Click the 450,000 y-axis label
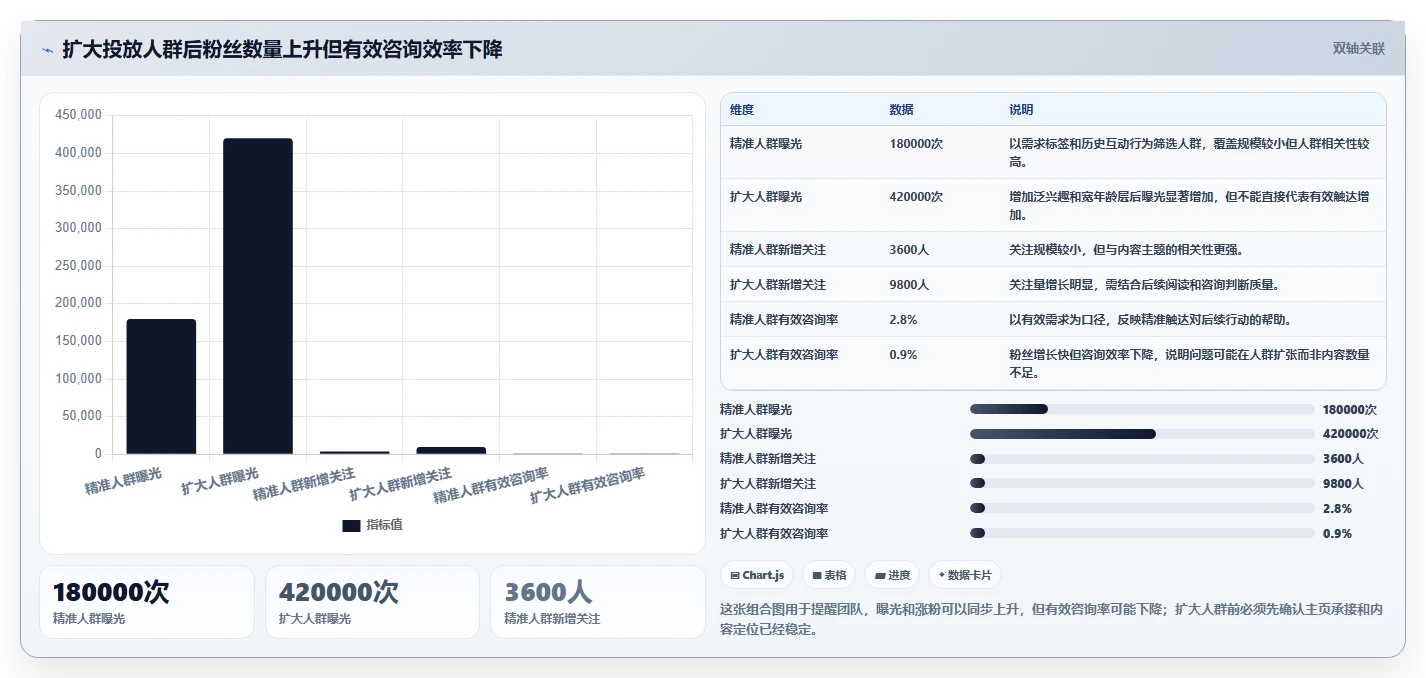 point(78,115)
